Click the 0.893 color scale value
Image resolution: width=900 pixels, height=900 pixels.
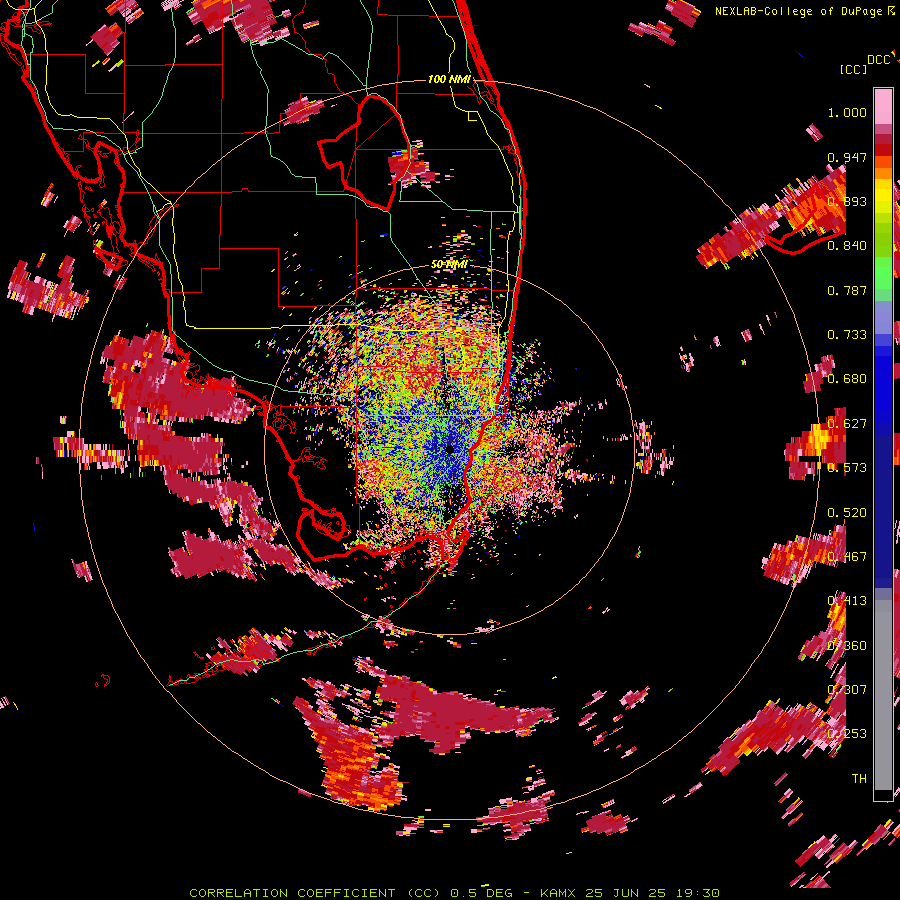[x=847, y=201]
